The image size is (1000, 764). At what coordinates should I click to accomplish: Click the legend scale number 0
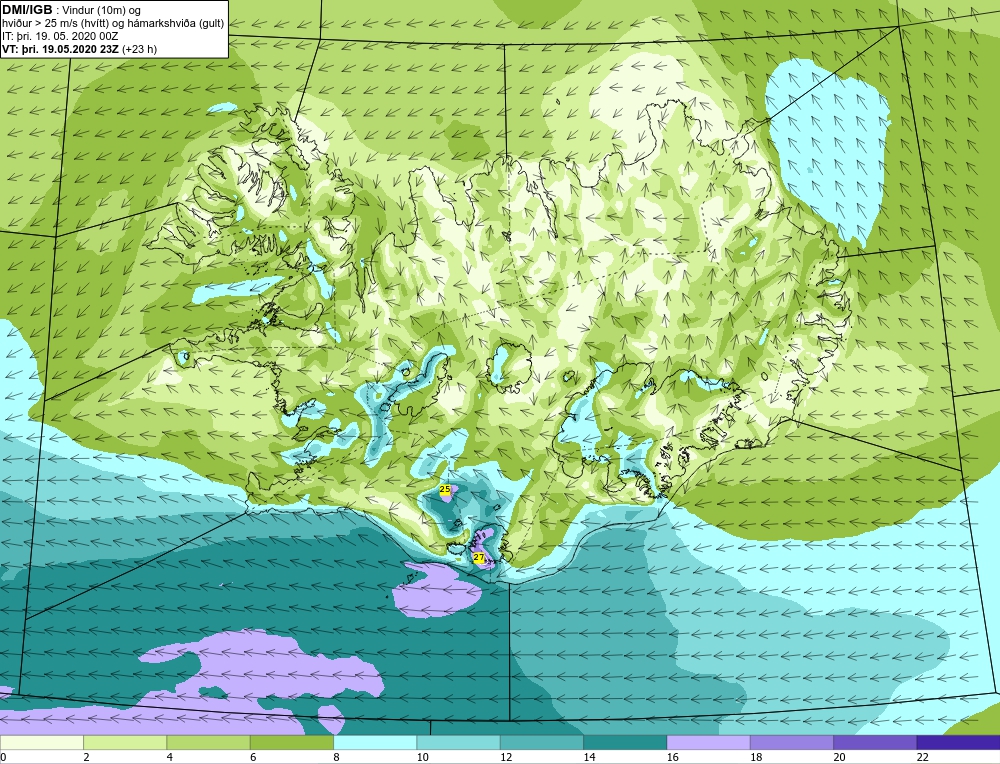[x=3, y=757]
